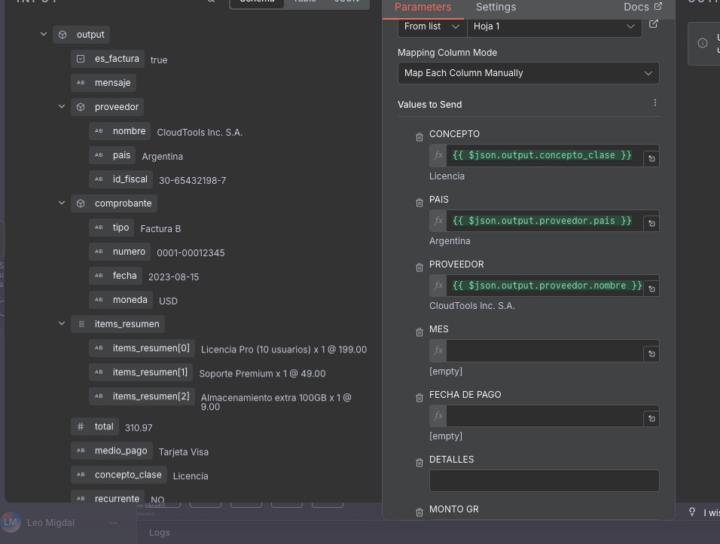Reset the CONCEPTO field value
This screenshot has height=544, width=720.
[651, 159]
